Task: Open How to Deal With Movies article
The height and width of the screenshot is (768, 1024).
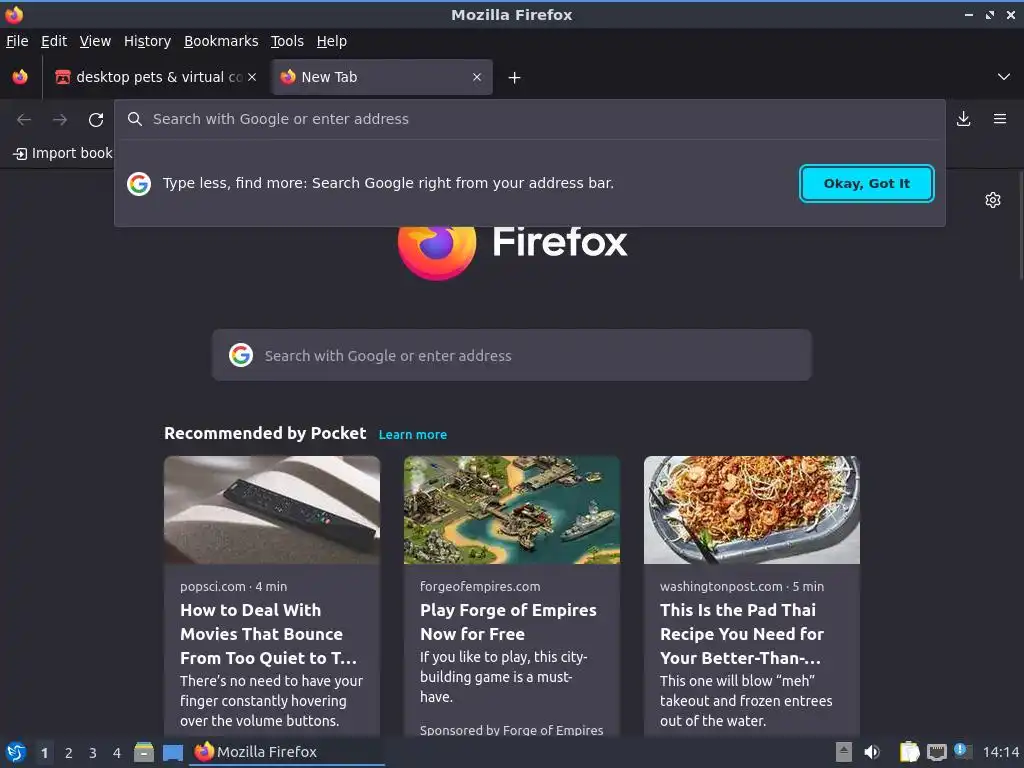Action: (x=268, y=633)
